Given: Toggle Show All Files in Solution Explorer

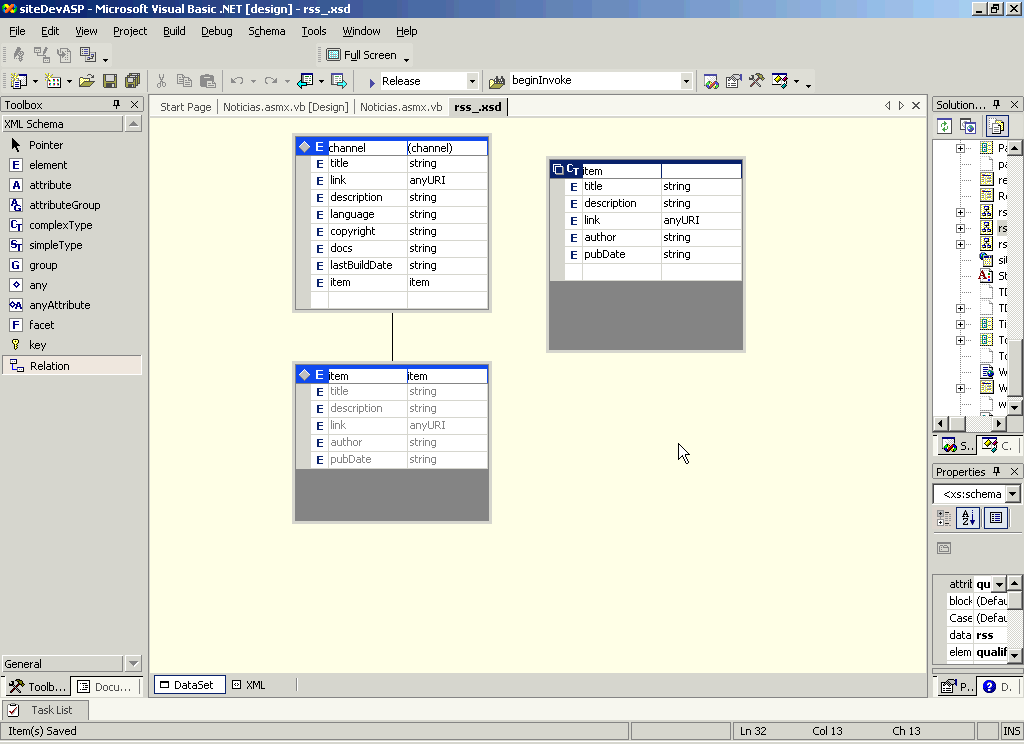Looking at the screenshot, I should point(997,126).
